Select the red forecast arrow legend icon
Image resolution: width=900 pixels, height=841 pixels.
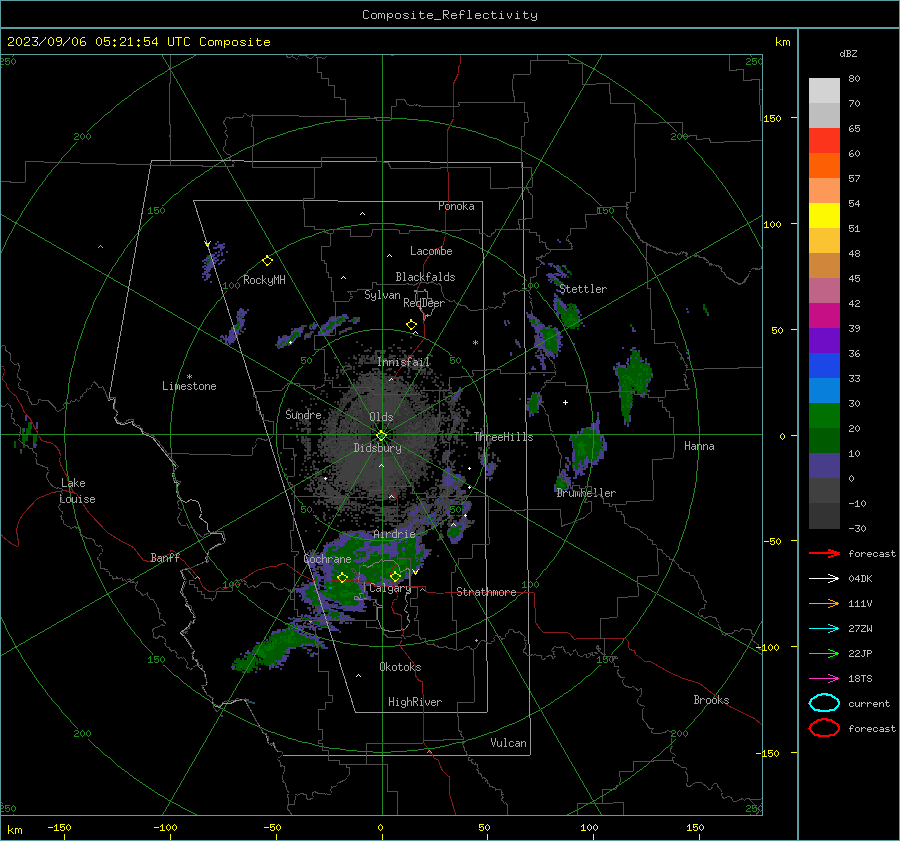click(x=824, y=553)
